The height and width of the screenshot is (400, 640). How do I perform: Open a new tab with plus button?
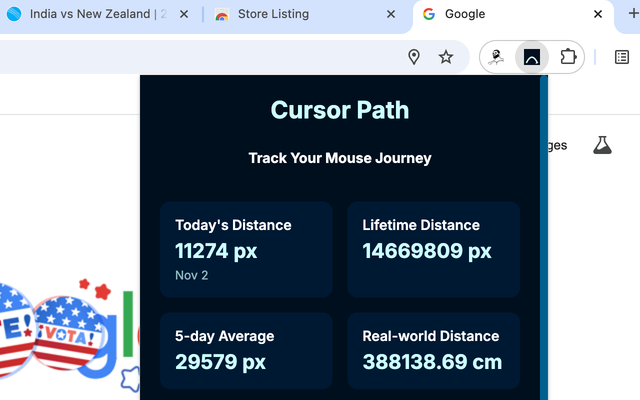click(x=633, y=14)
